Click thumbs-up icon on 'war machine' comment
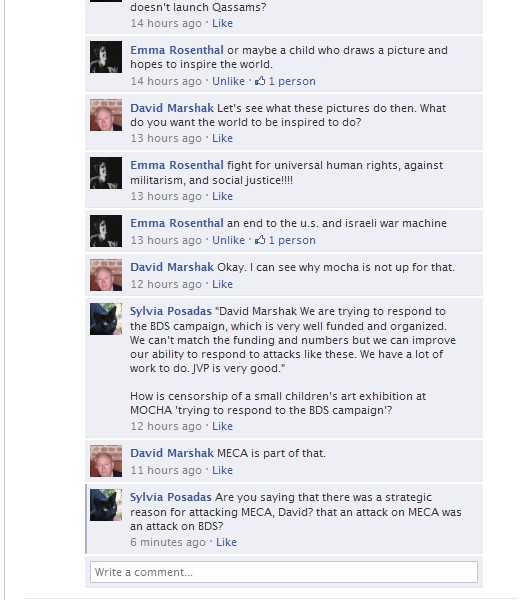 [260, 240]
